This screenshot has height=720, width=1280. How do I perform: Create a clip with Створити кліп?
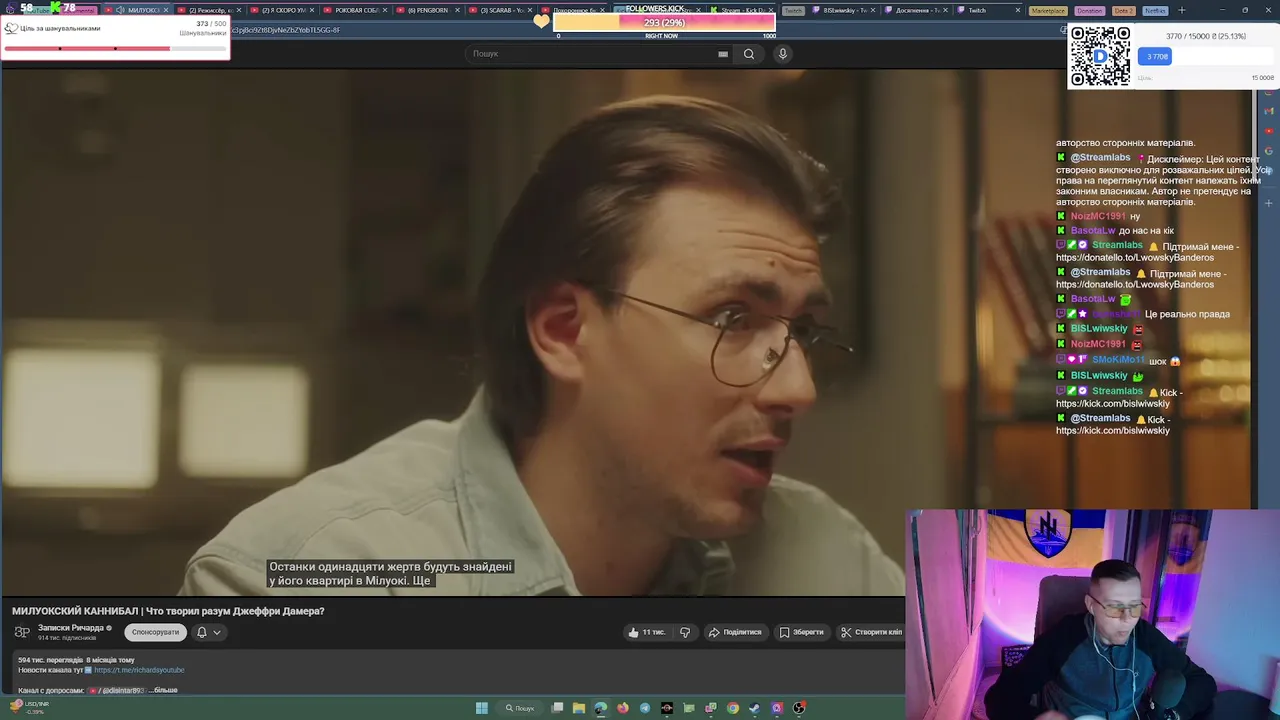pos(871,632)
